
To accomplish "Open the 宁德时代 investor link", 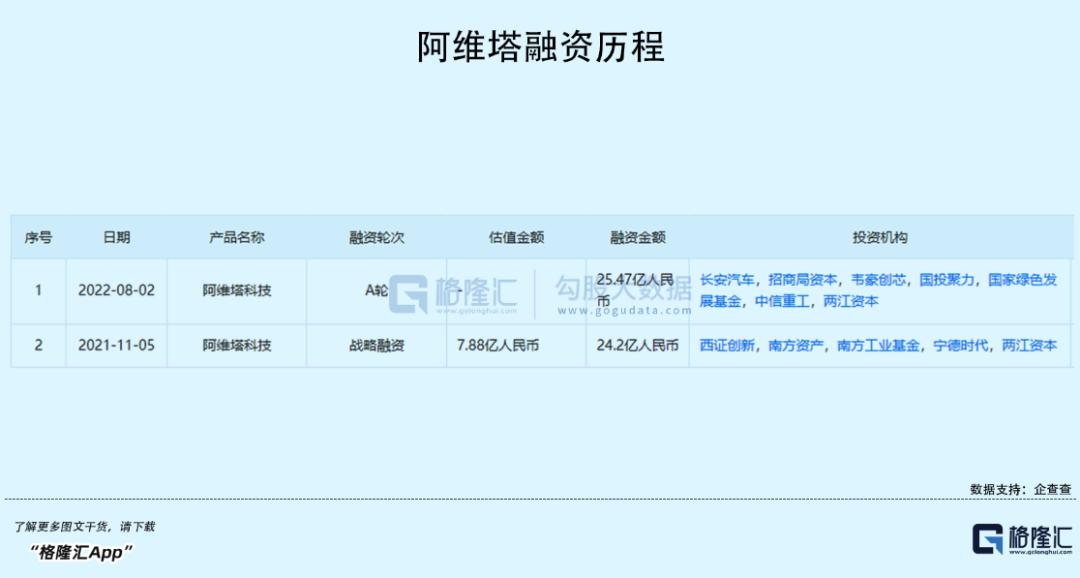I will click(x=960, y=345).
